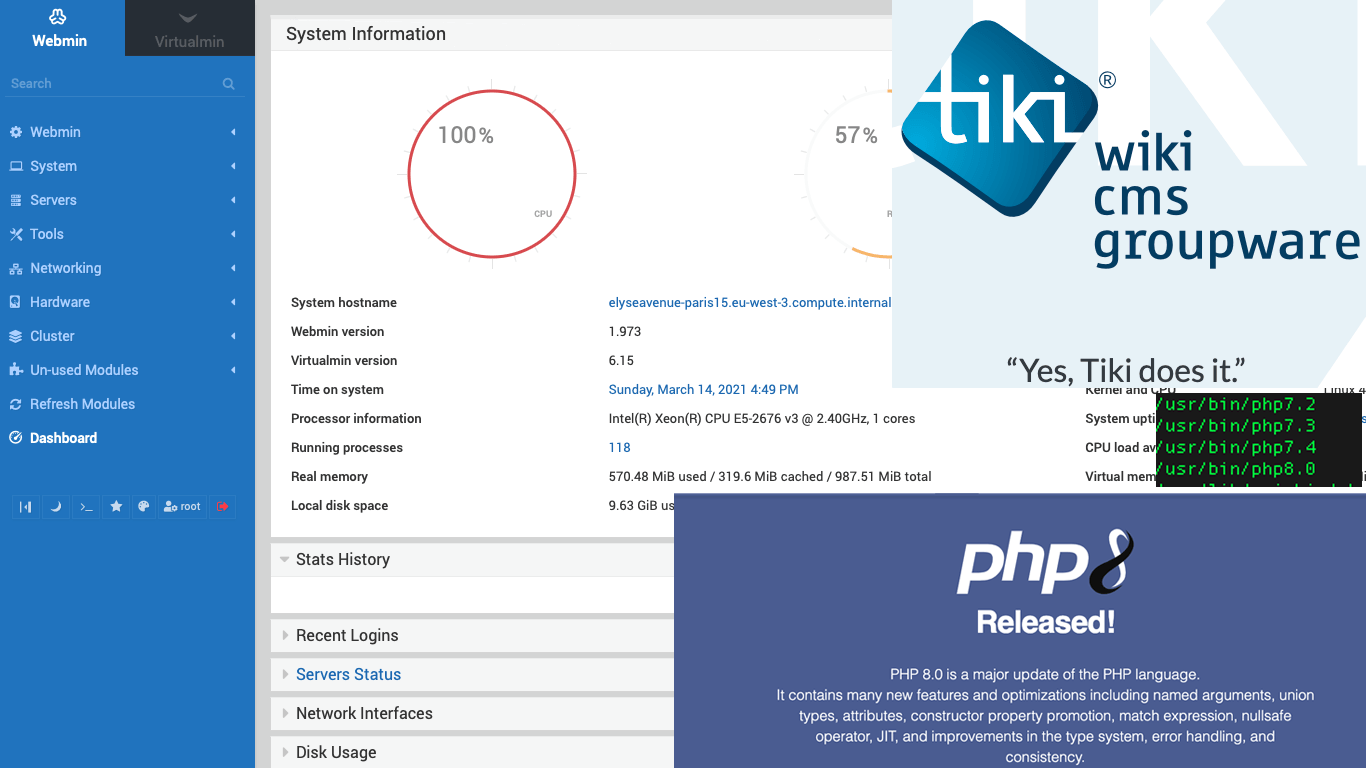
Task: Click the Un-used Modules puzzle icon
Action: coord(15,370)
